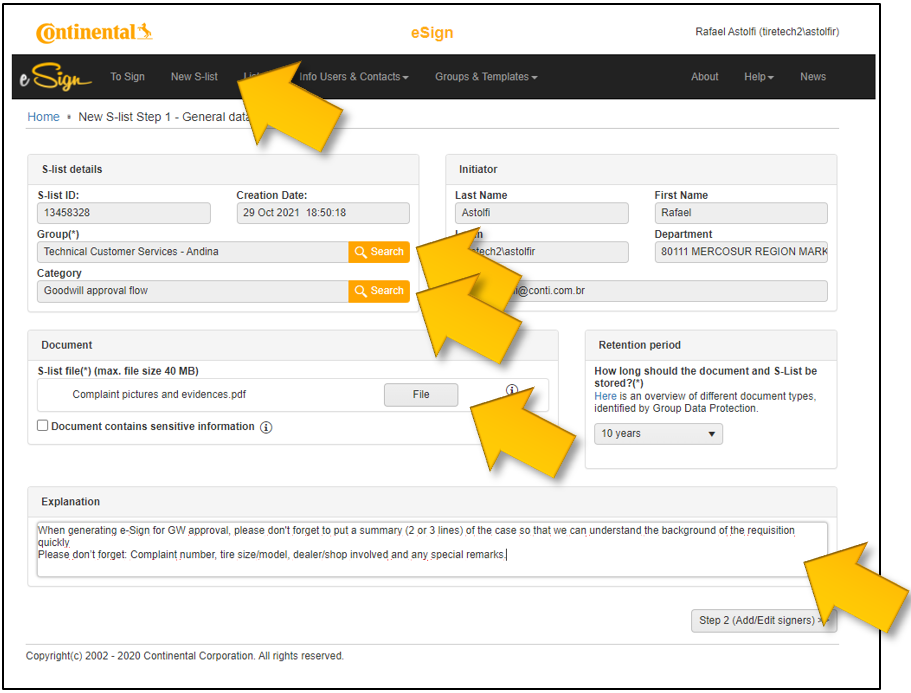The image size is (911, 693).
Task: Click the Last Name field Astolfi
Action: click(x=541, y=213)
